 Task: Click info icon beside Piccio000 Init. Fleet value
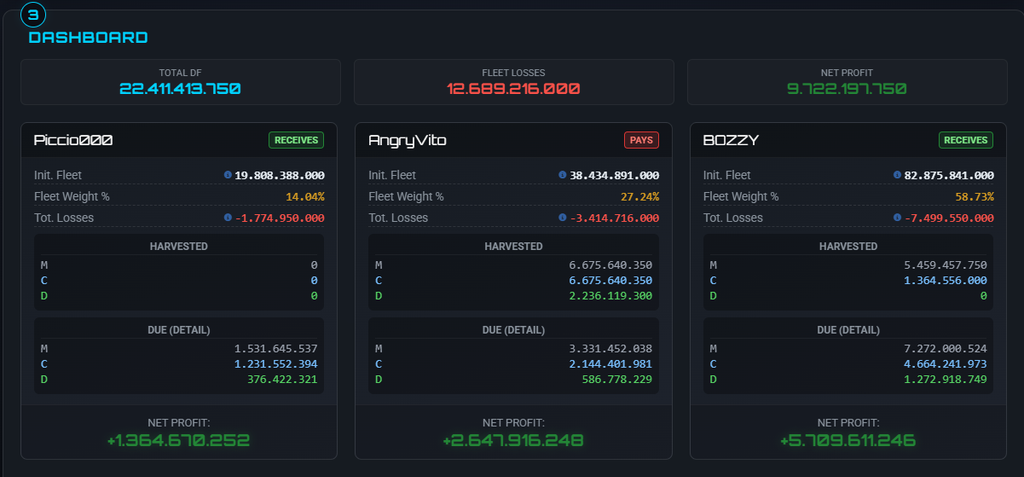[228, 175]
